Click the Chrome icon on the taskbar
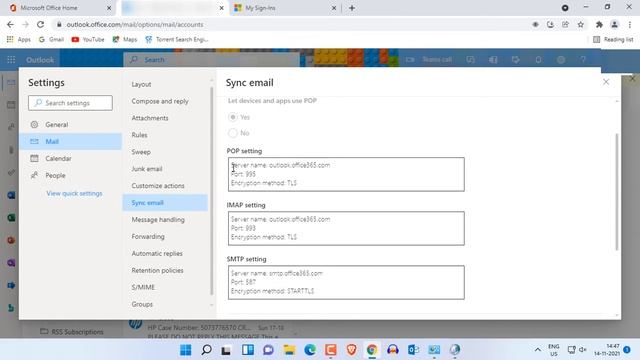Viewport: 640px width, 360px height. tap(372, 349)
